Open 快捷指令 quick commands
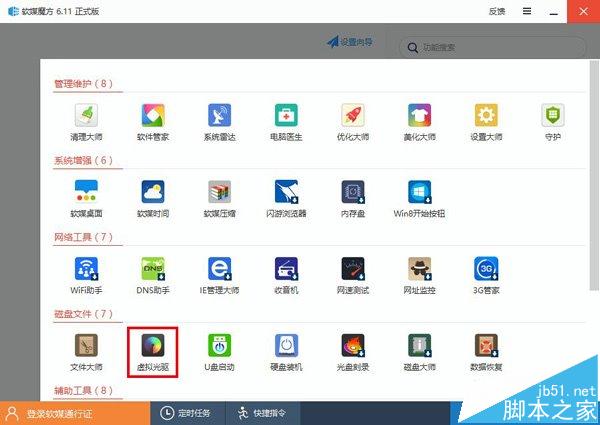Viewport: 600px width, 425px height. [x=262, y=413]
